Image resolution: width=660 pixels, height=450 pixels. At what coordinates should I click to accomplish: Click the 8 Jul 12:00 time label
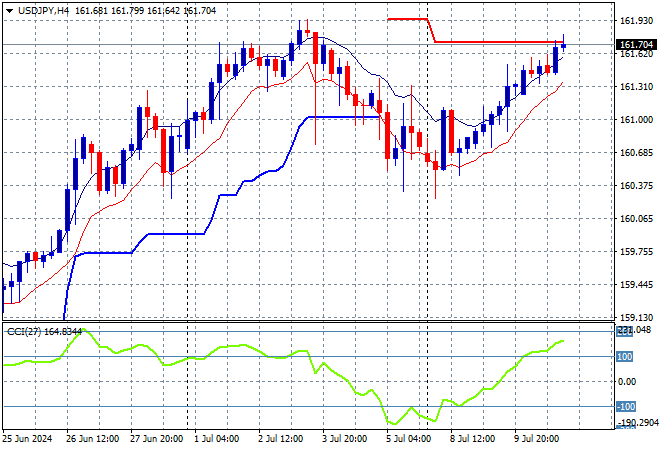click(x=472, y=439)
